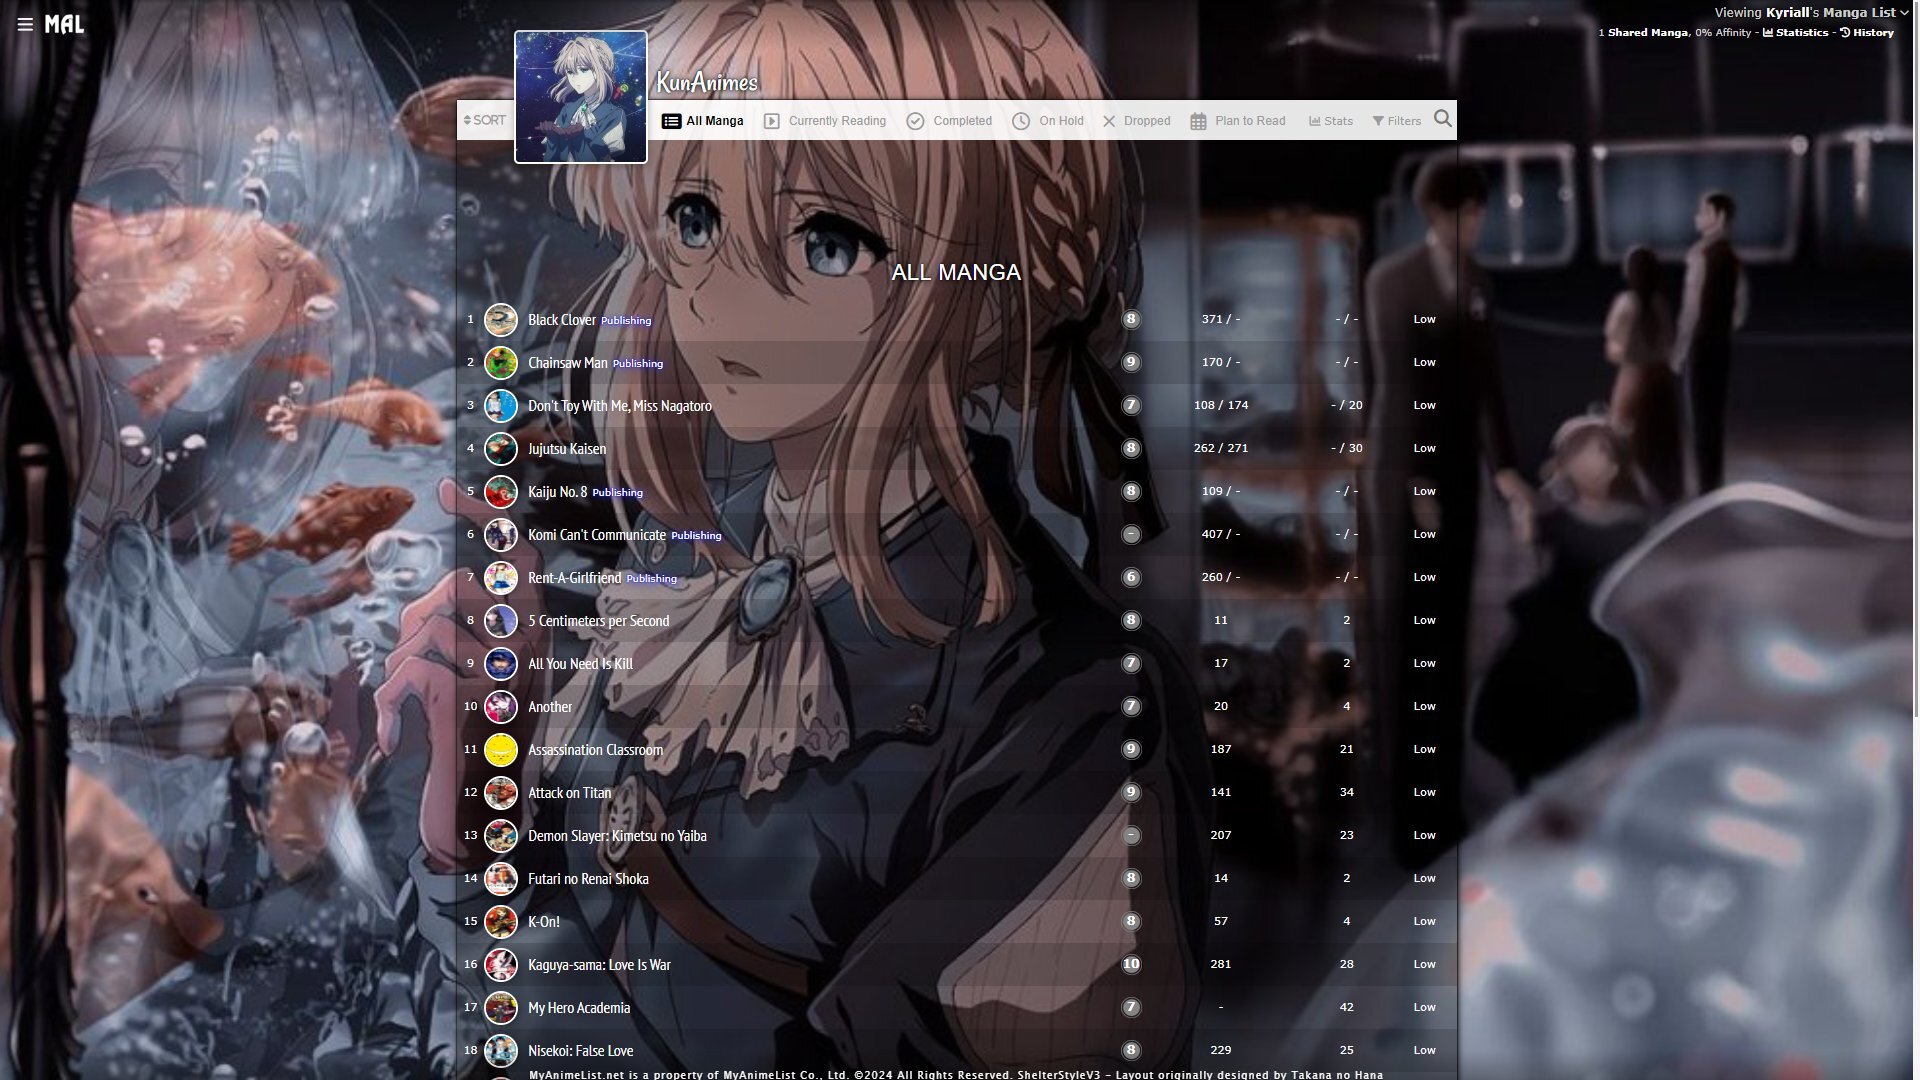This screenshot has width=1920, height=1080.
Task: Switch to the Completed tab
Action: [949, 121]
